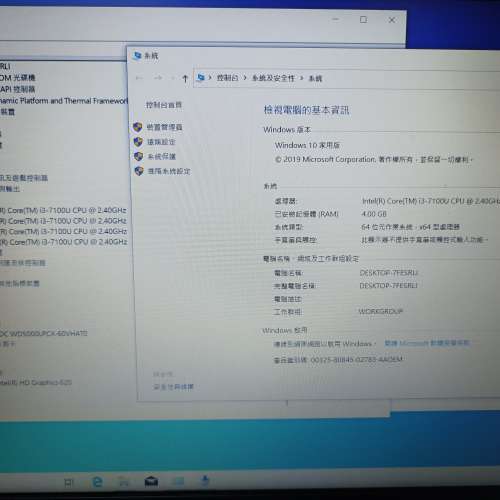Select Dynamic Platform and Thermal Framework in Device Manager

tap(64, 101)
